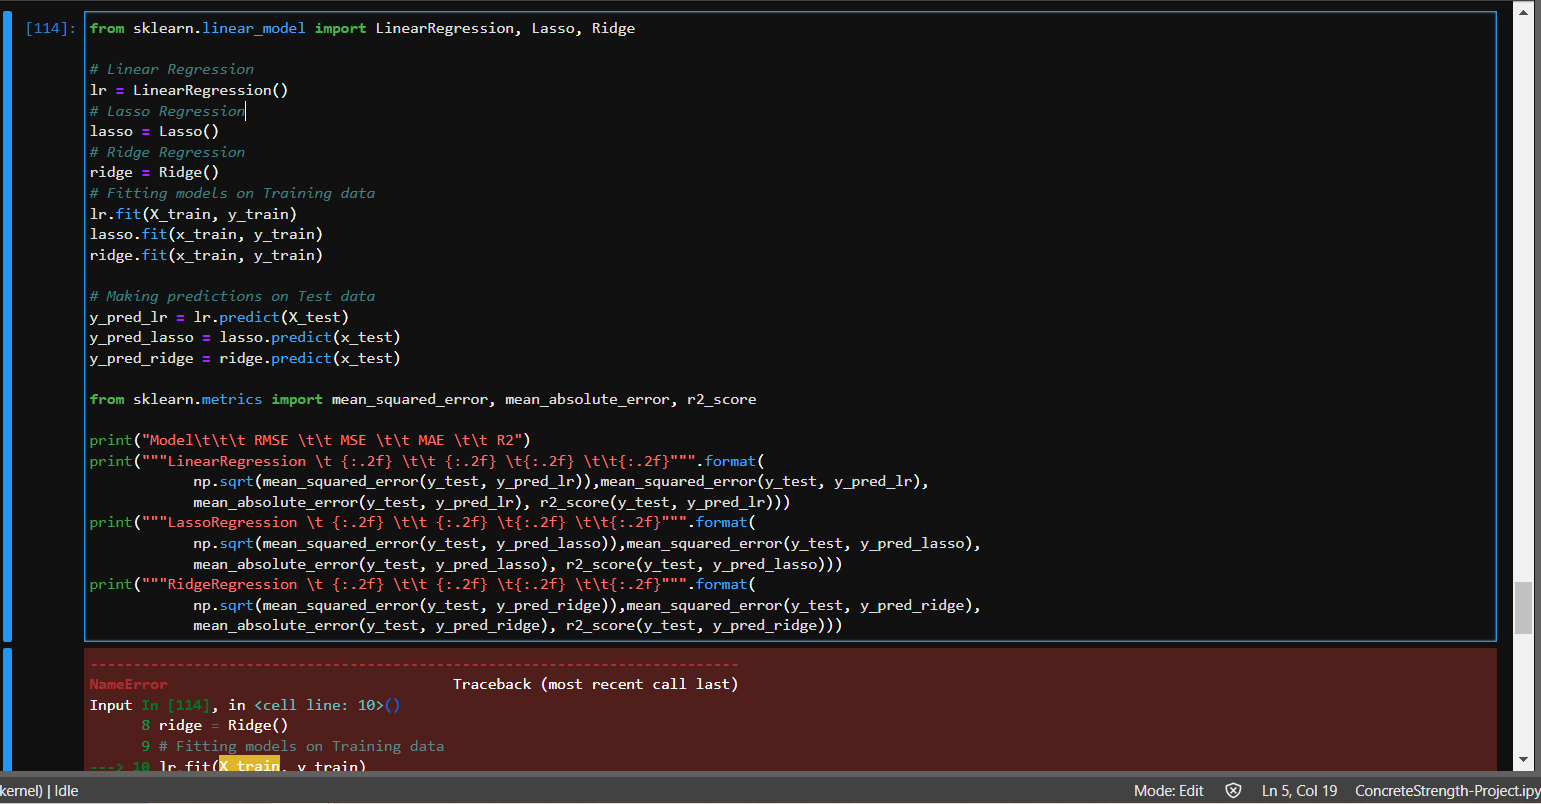Image resolution: width=1541 pixels, height=804 pixels.
Task: Click the red 'NameError' label in output
Action: pos(128,684)
